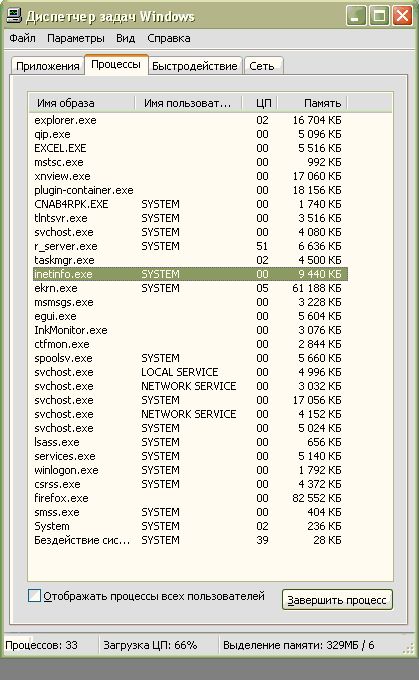Sort by the Имя образа column header

click(x=82, y=103)
